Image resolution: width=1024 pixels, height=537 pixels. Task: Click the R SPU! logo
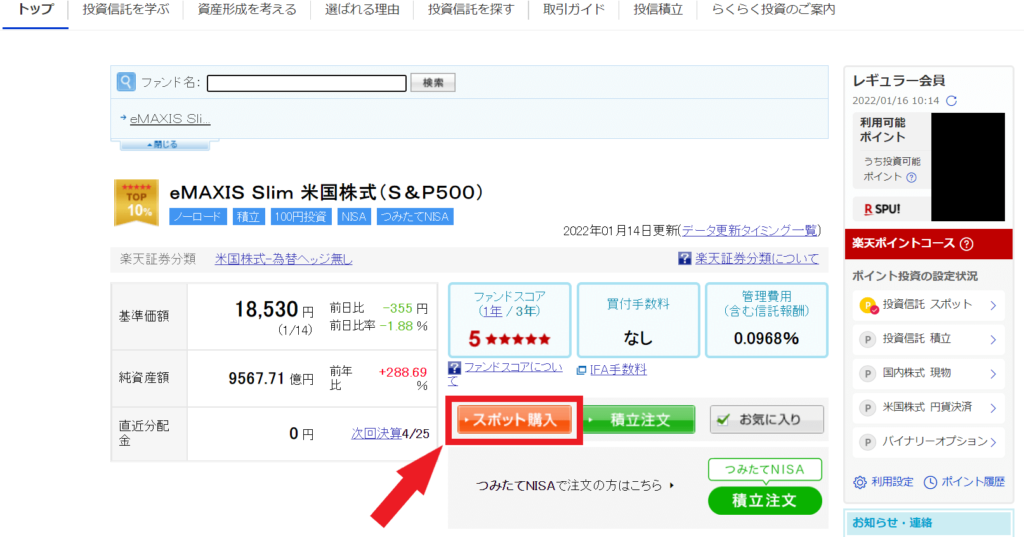(x=882, y=209)
